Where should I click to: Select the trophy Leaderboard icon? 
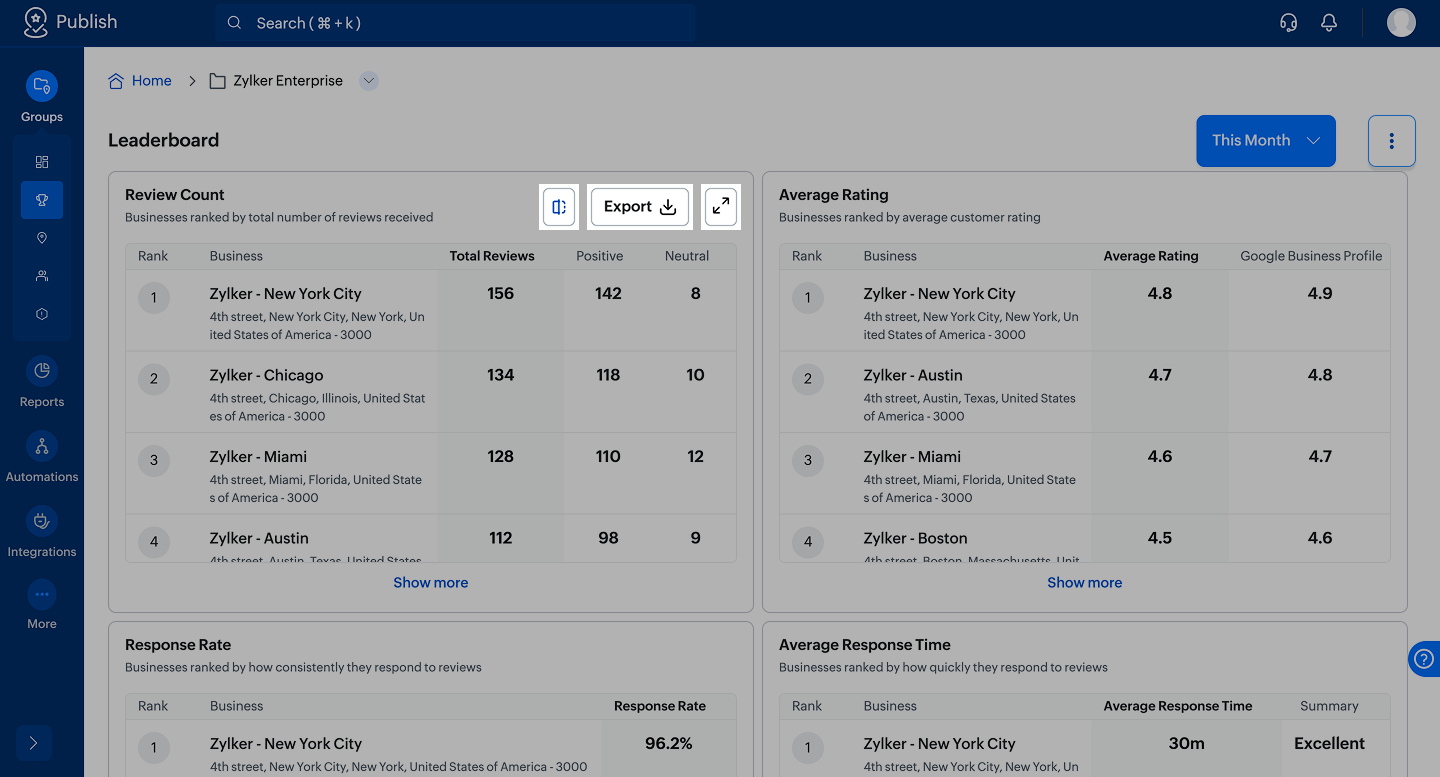tap(42, 200)
